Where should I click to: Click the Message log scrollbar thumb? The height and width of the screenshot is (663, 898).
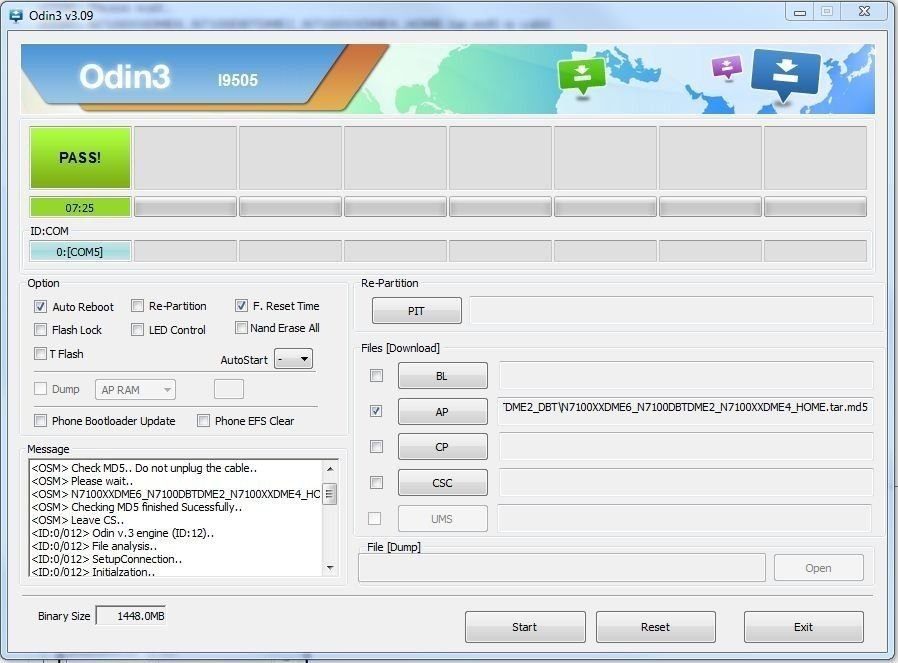[x=330, y=494]
